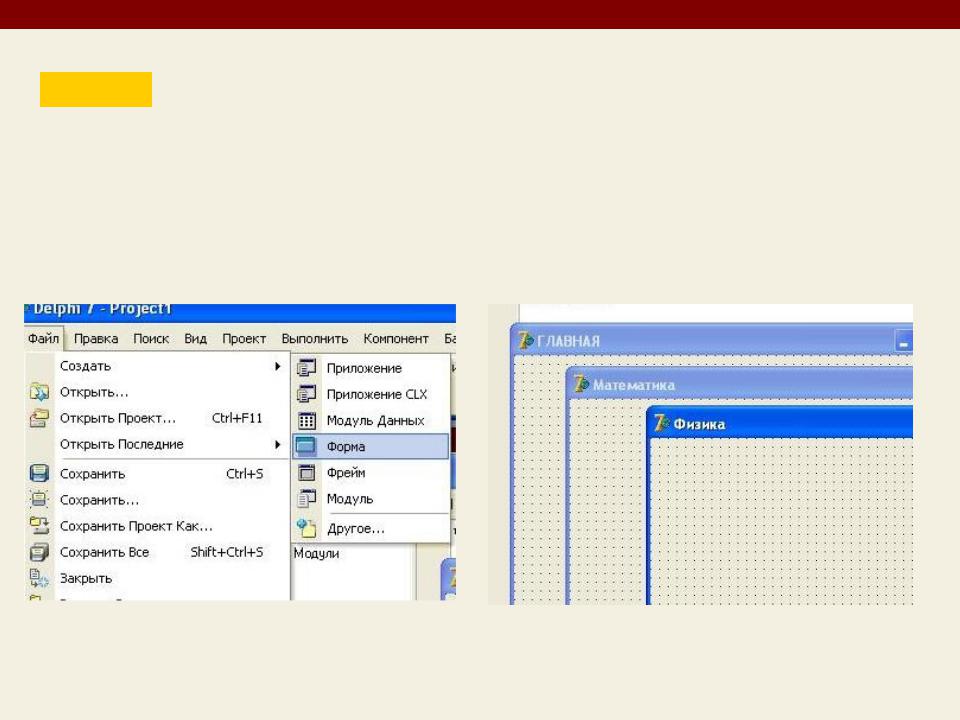960x720 pixels.
Task: Open the Компонент menu
Action: [x=396, y=339]
